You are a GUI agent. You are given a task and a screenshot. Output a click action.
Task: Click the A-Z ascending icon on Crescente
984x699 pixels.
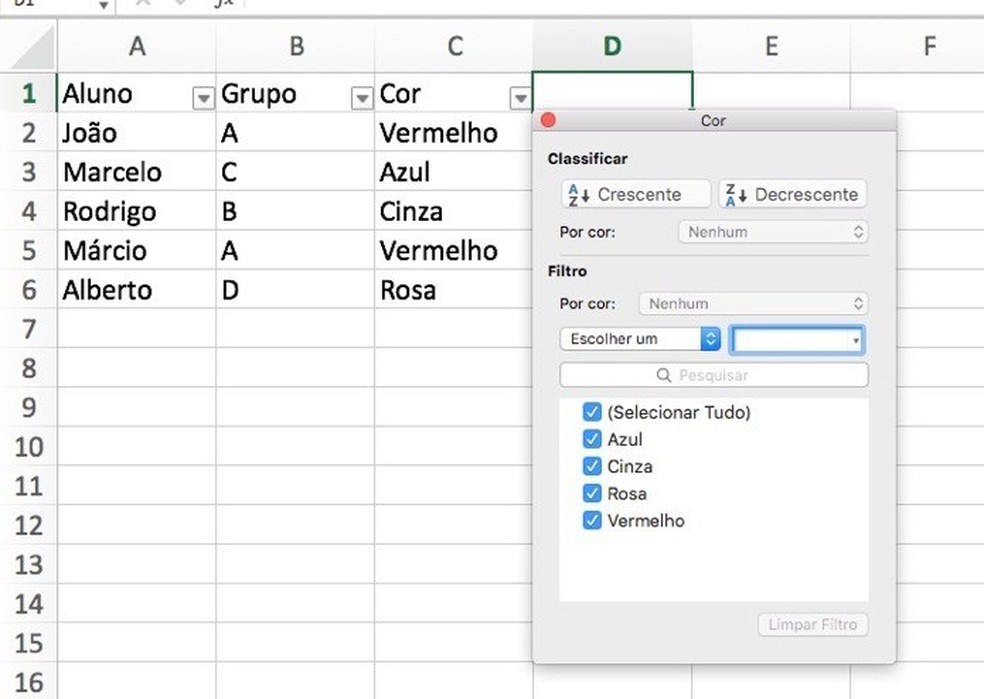(576, 194)
